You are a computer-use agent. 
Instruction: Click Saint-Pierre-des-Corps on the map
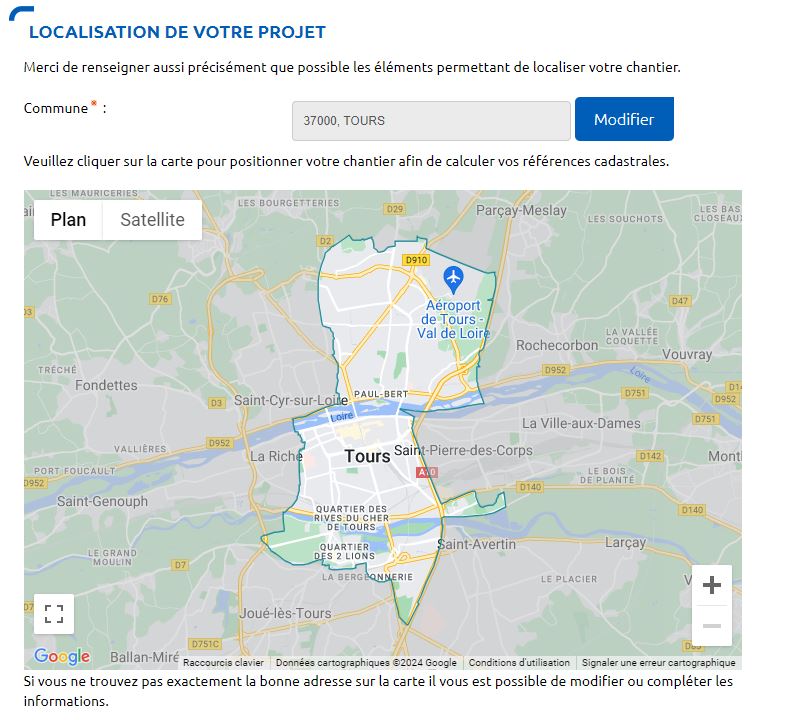pyautogui.click(x=463, y=450)
